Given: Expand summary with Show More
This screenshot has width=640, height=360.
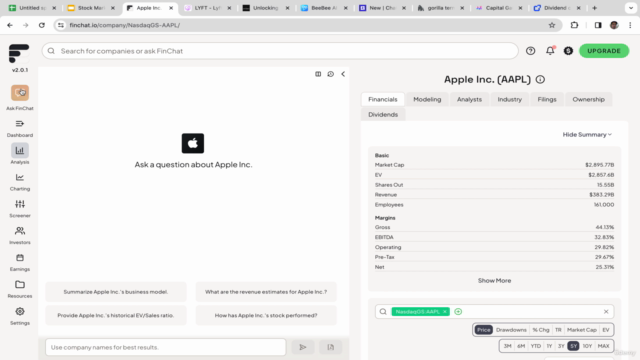Looking at the screenshot, I should 494,281.
